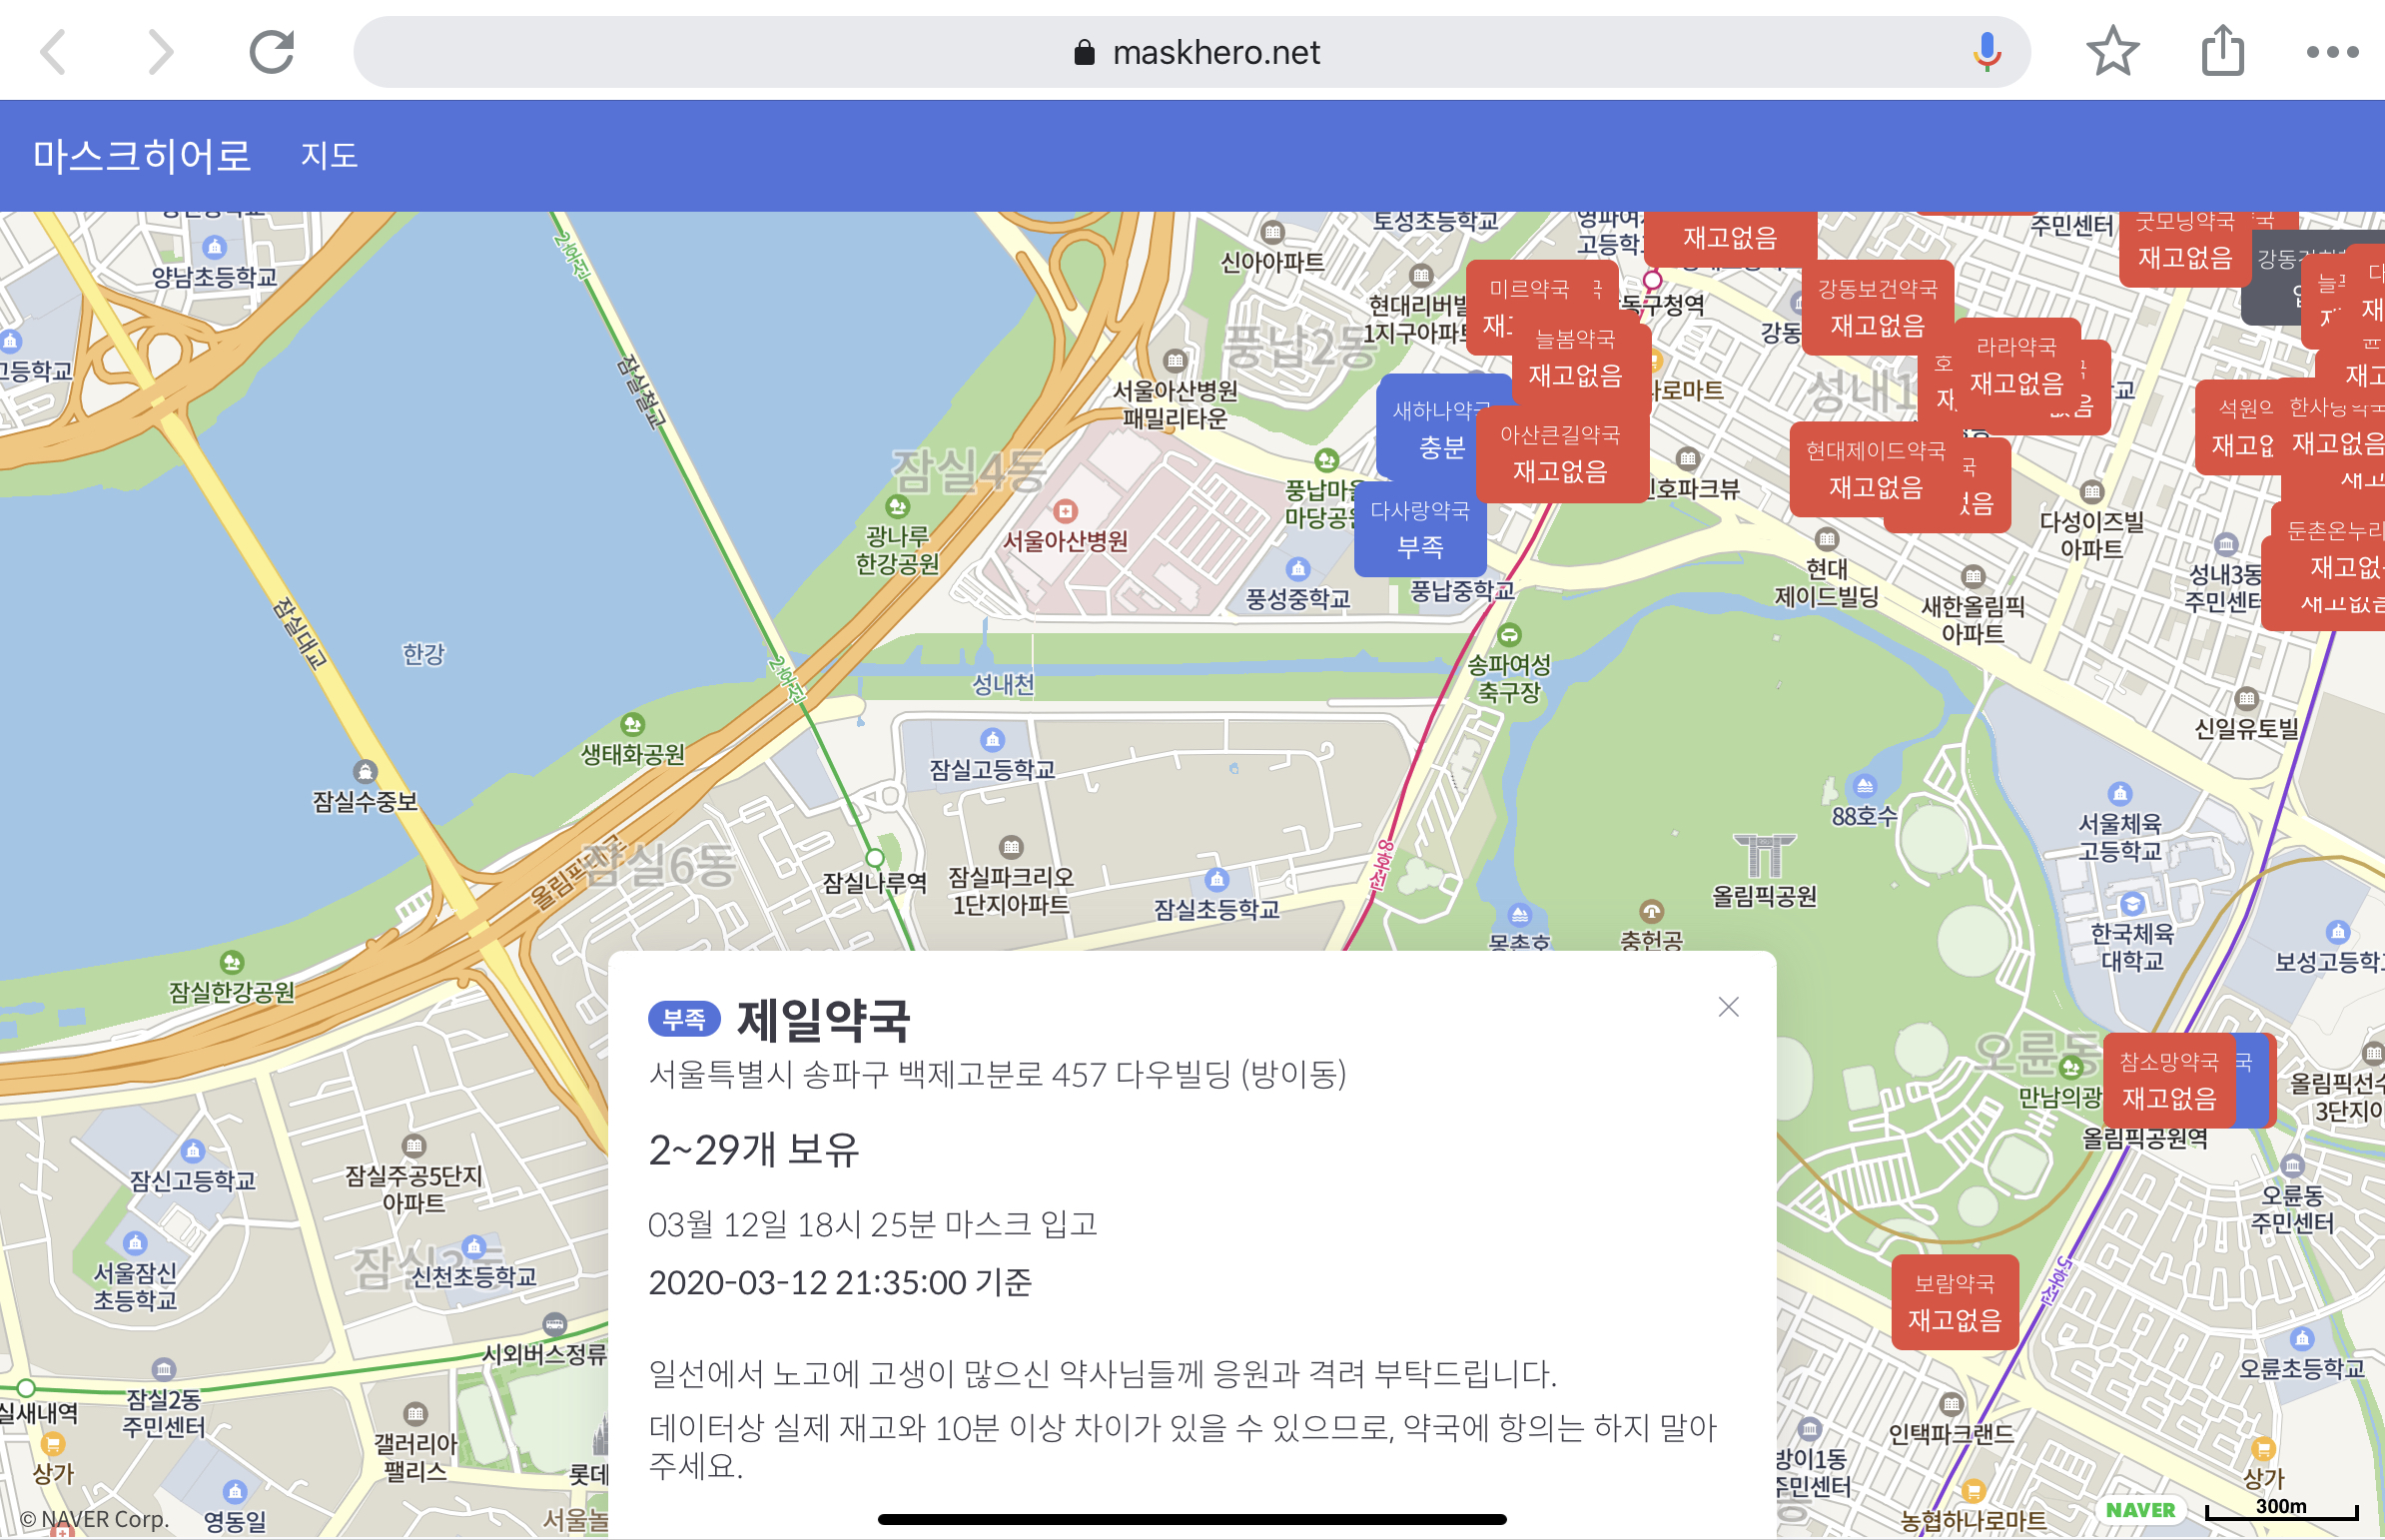The image size is (2385, 1540).
Task: Click the 2~29개 보유 stock text
Action: [754, 1149]
